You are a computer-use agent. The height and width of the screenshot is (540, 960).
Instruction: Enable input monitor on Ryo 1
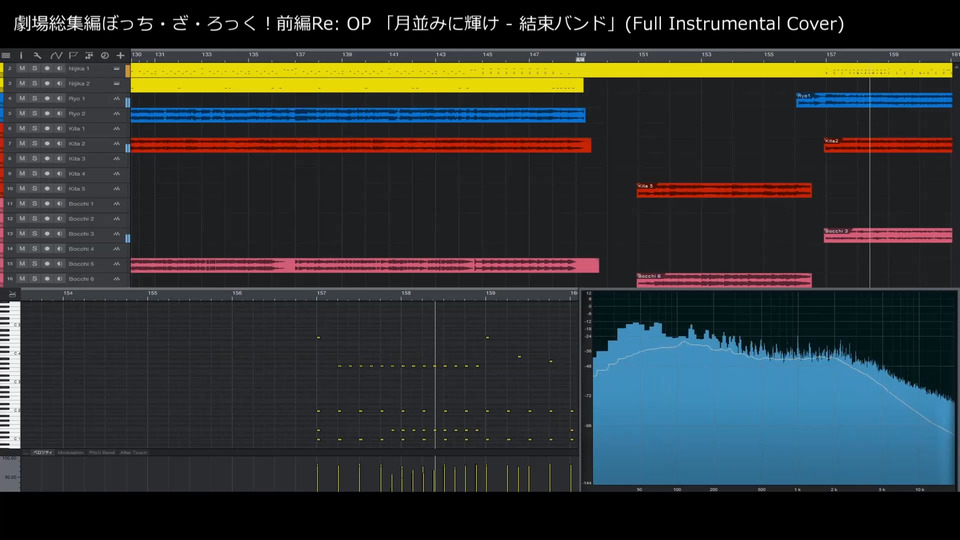(59, 99)
